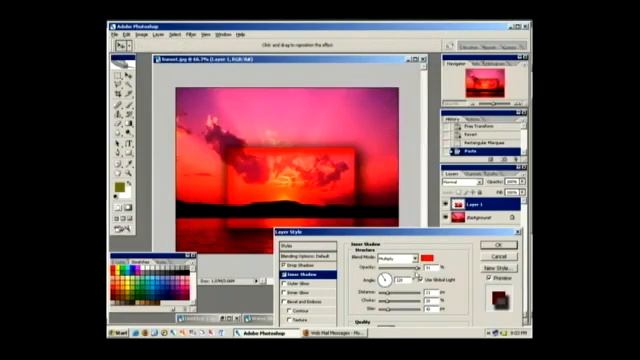This screenshot has height=360, width=640.
Task: Click the Inner Shadow Opacity slider
Action: pyautogui.click(x=399, y=268)
